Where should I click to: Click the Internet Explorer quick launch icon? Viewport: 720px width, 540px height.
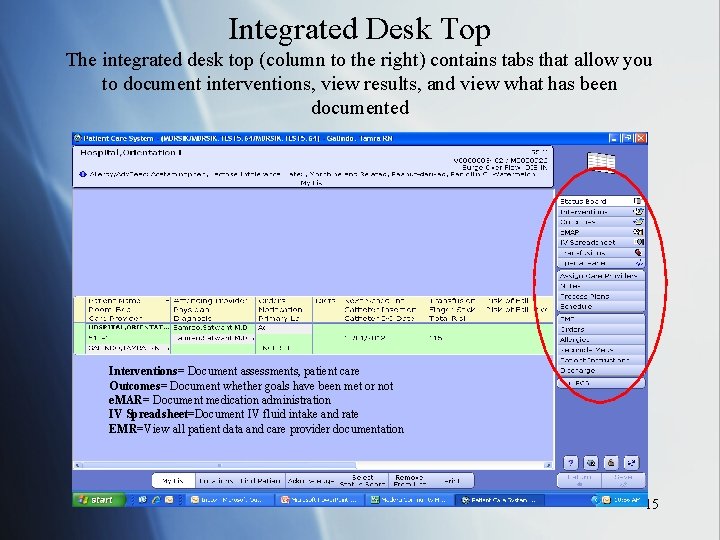(156, 500)
